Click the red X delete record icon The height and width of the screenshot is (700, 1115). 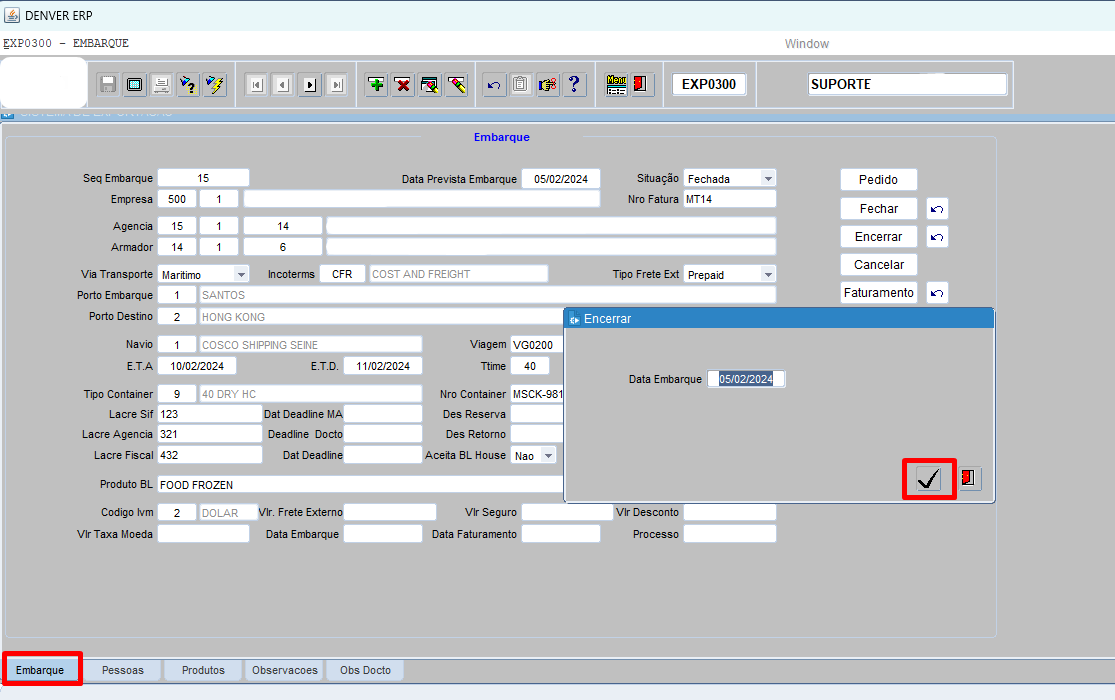coord(403,85)
